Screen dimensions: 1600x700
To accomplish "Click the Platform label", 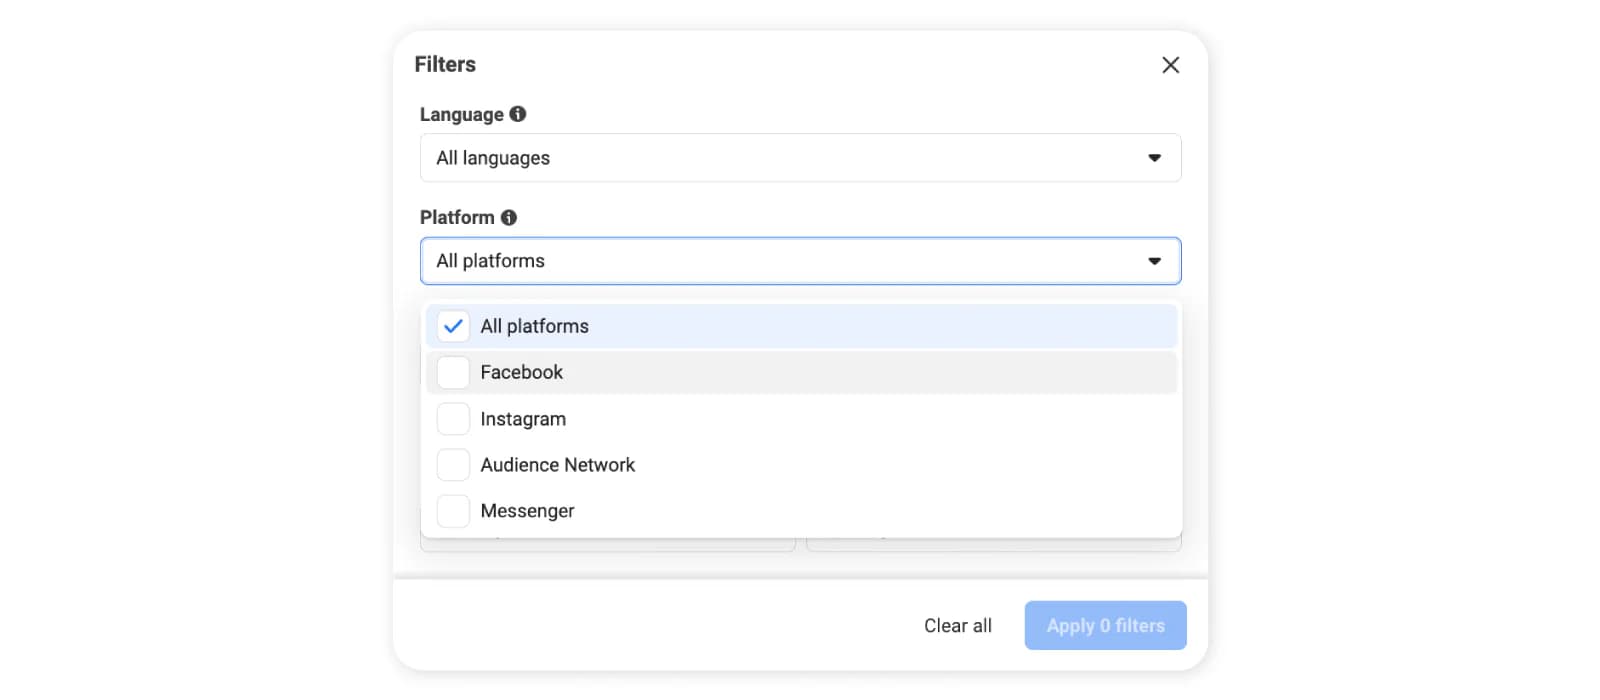I will click(x=457, y=217).
